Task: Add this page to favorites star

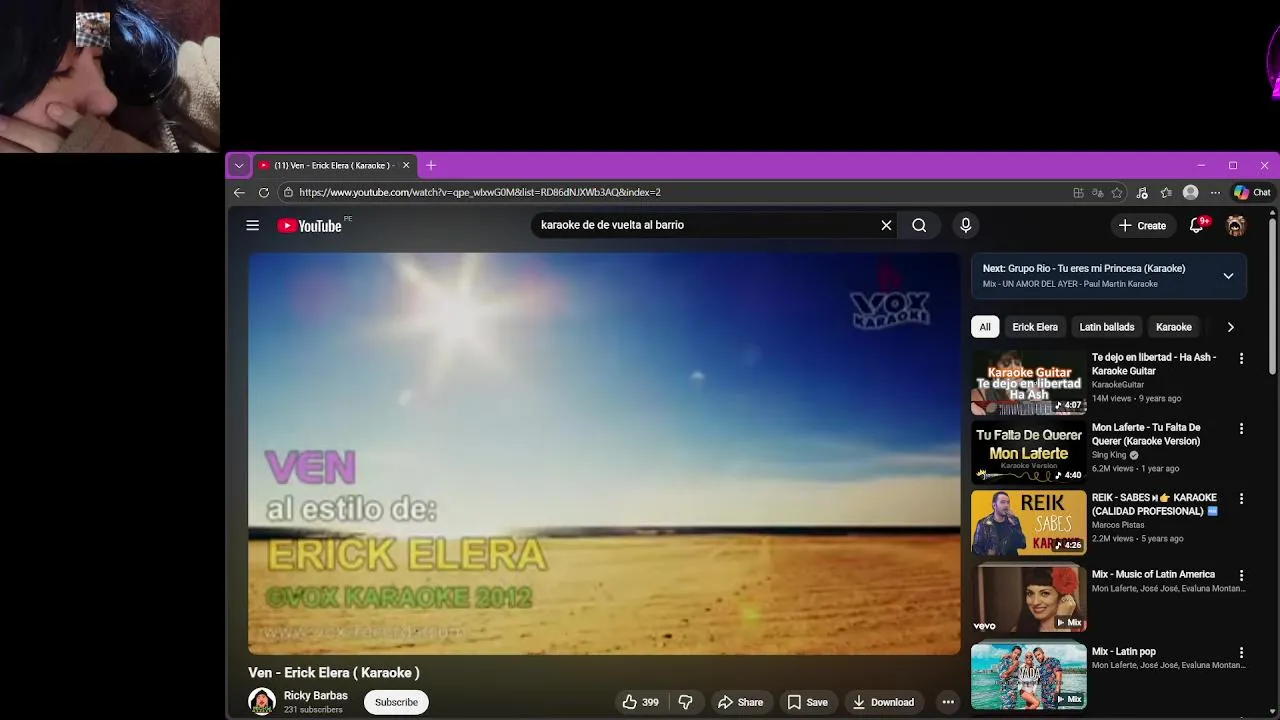Action: tap(1117, 192)
